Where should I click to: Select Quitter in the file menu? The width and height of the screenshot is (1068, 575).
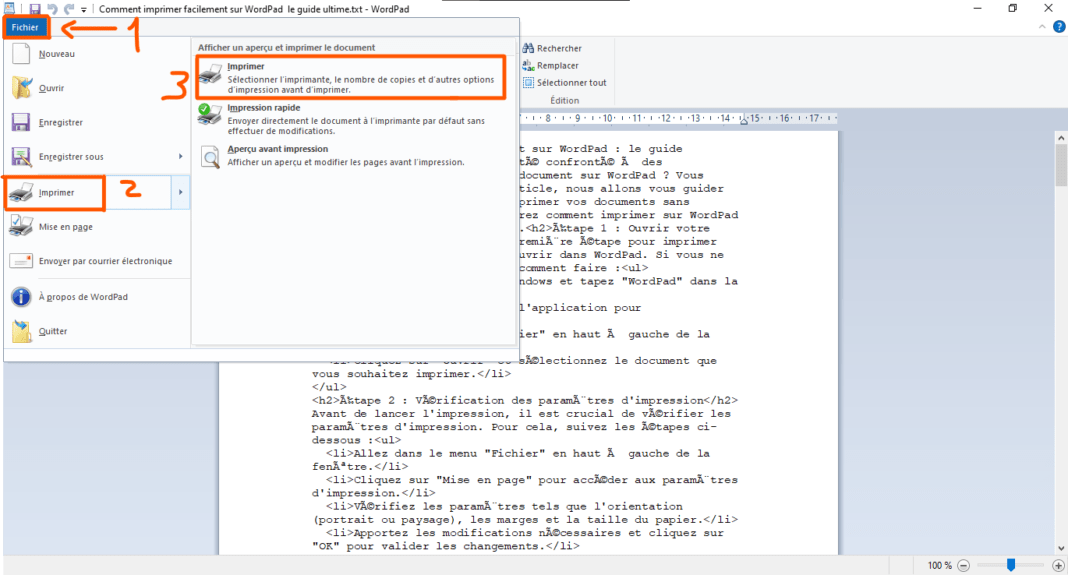click(97, 331)
